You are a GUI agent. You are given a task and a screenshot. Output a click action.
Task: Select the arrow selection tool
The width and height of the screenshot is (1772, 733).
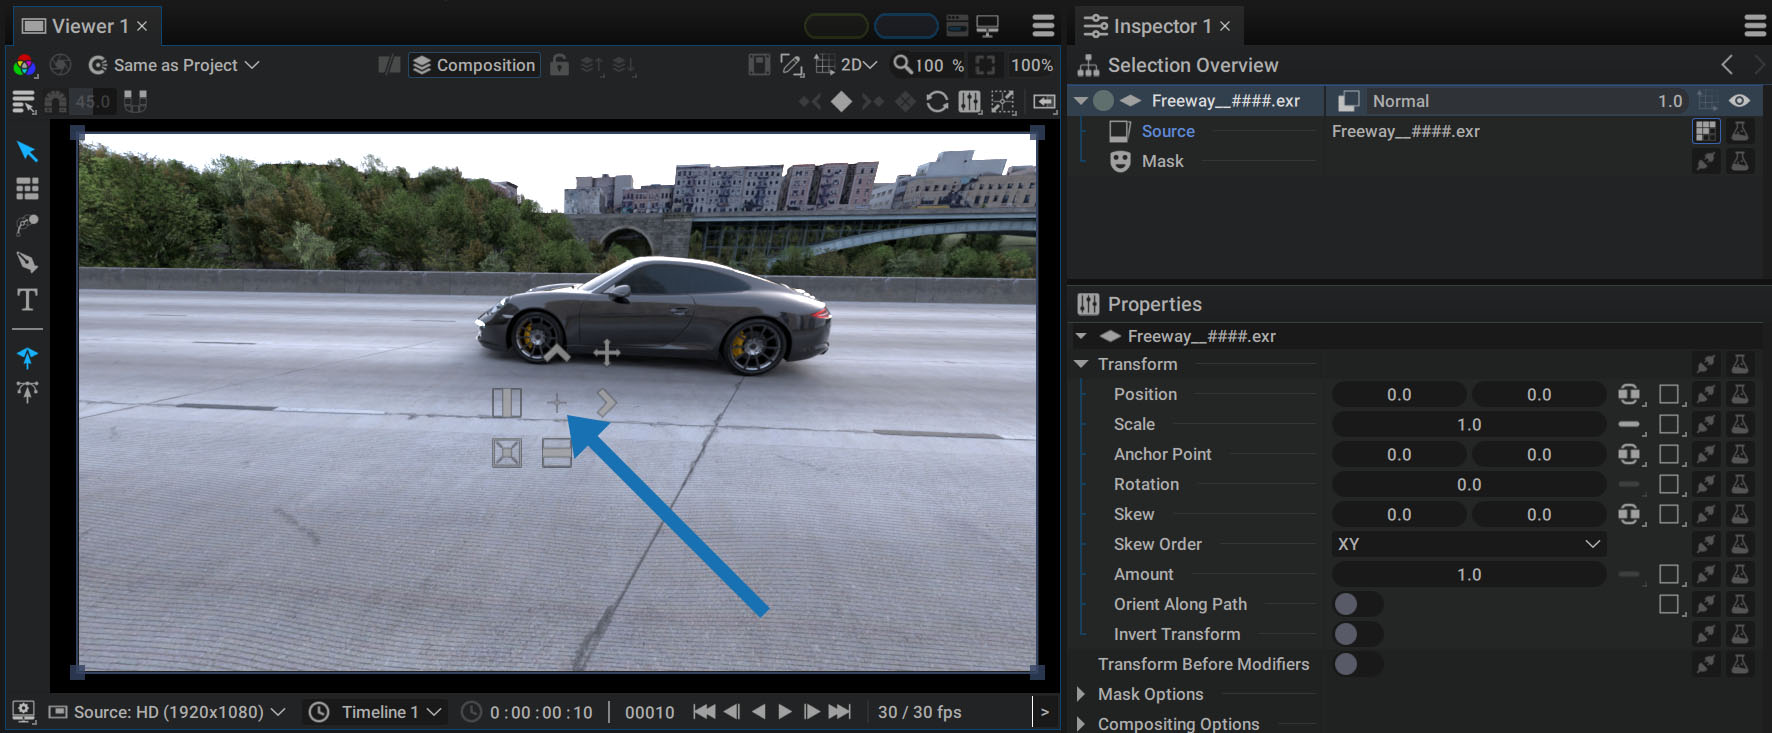[x=27, y=151]
